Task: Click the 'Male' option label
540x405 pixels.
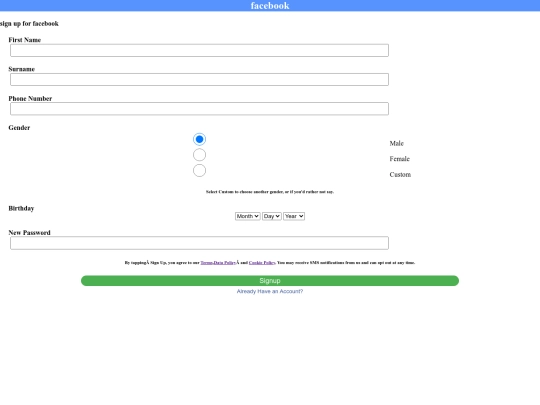Action: tap(396, 143)
